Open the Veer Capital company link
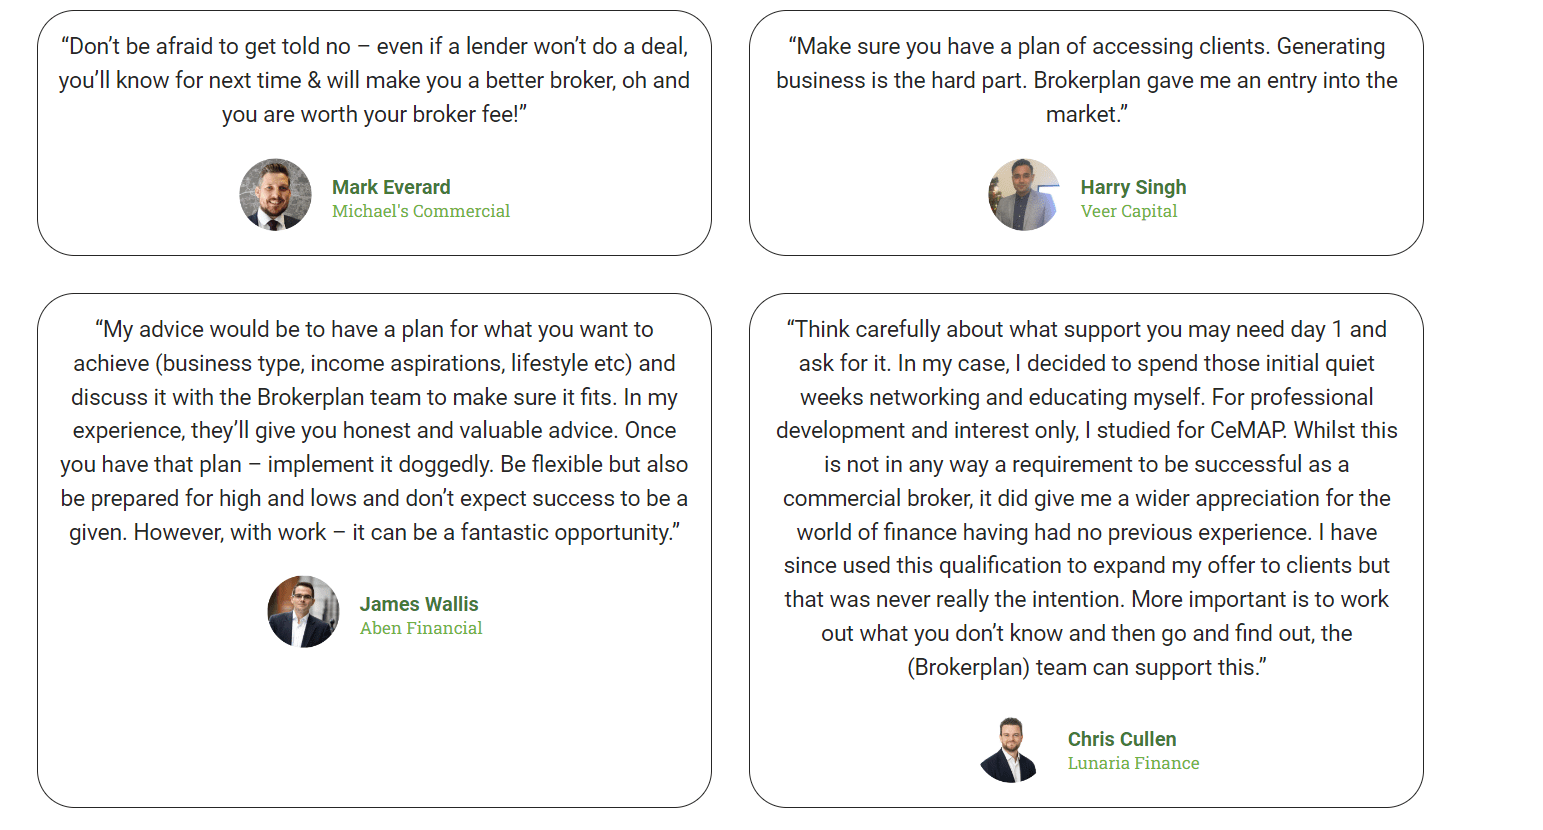This screenshot has width=1543, height=830. [1128, 211]
